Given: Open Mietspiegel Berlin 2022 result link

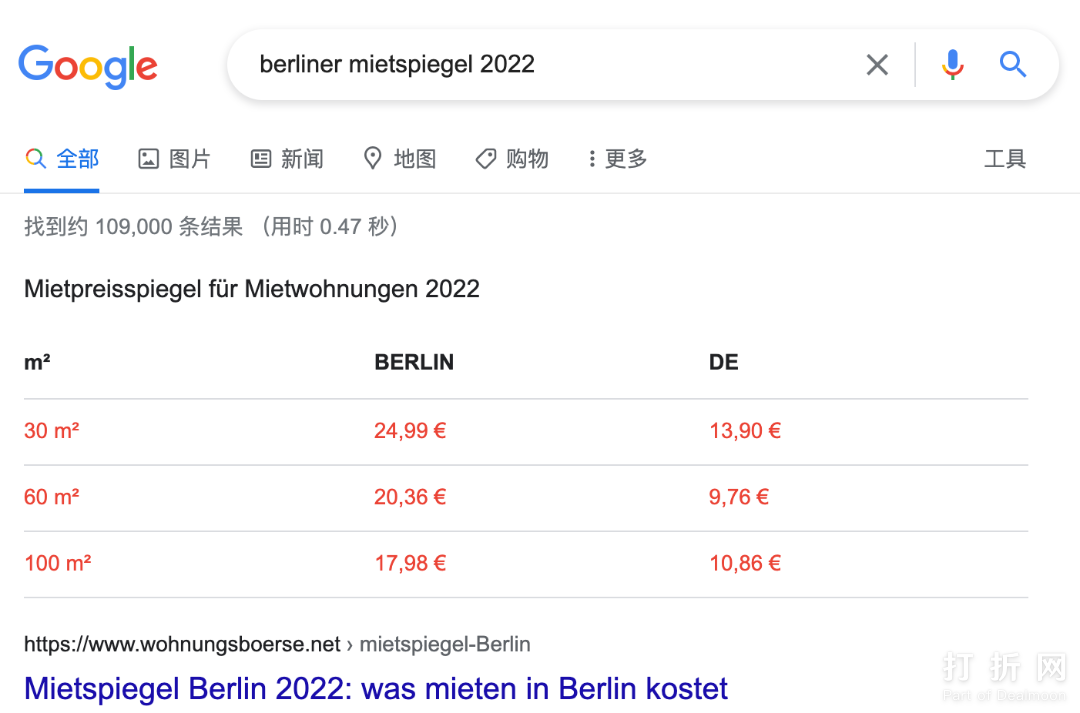Looking at the screenshot, I should [x=376, y=688].
